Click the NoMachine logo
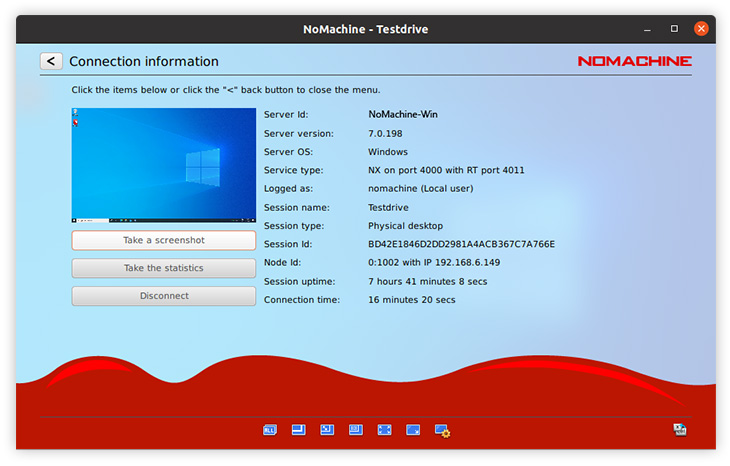The height and width of the screenshot is (466, 730). click(634, 61)
